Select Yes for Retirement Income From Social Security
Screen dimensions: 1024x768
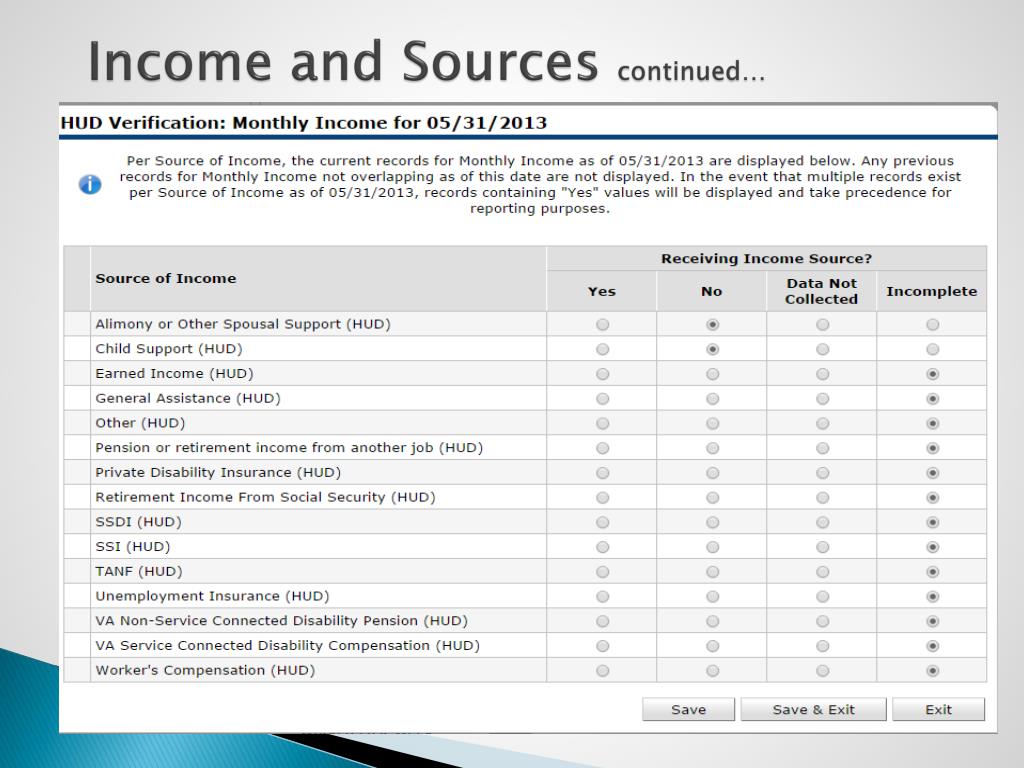pos(602,498)
